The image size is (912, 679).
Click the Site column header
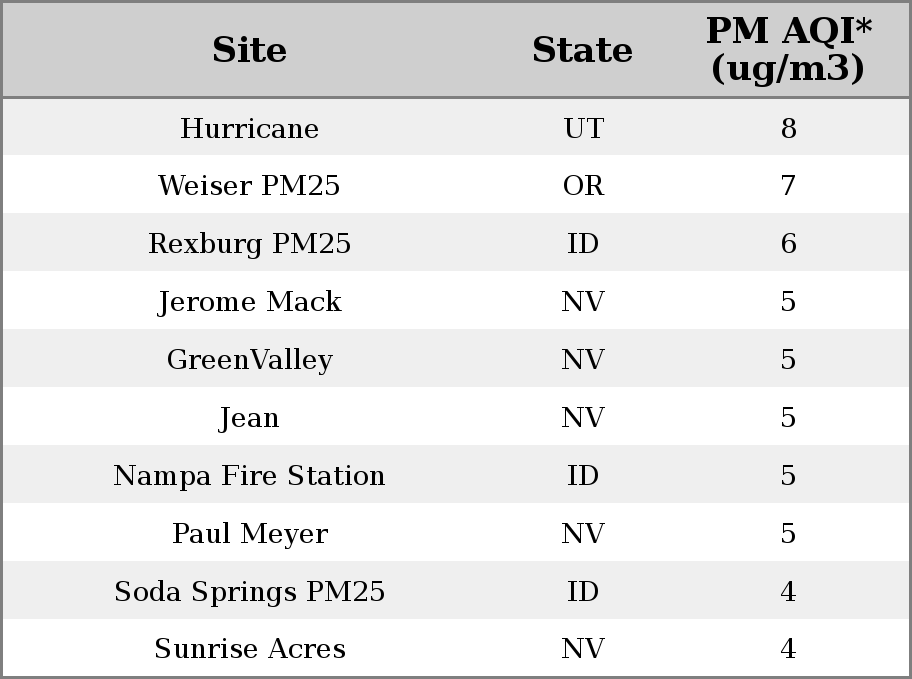tap(249, 50)
